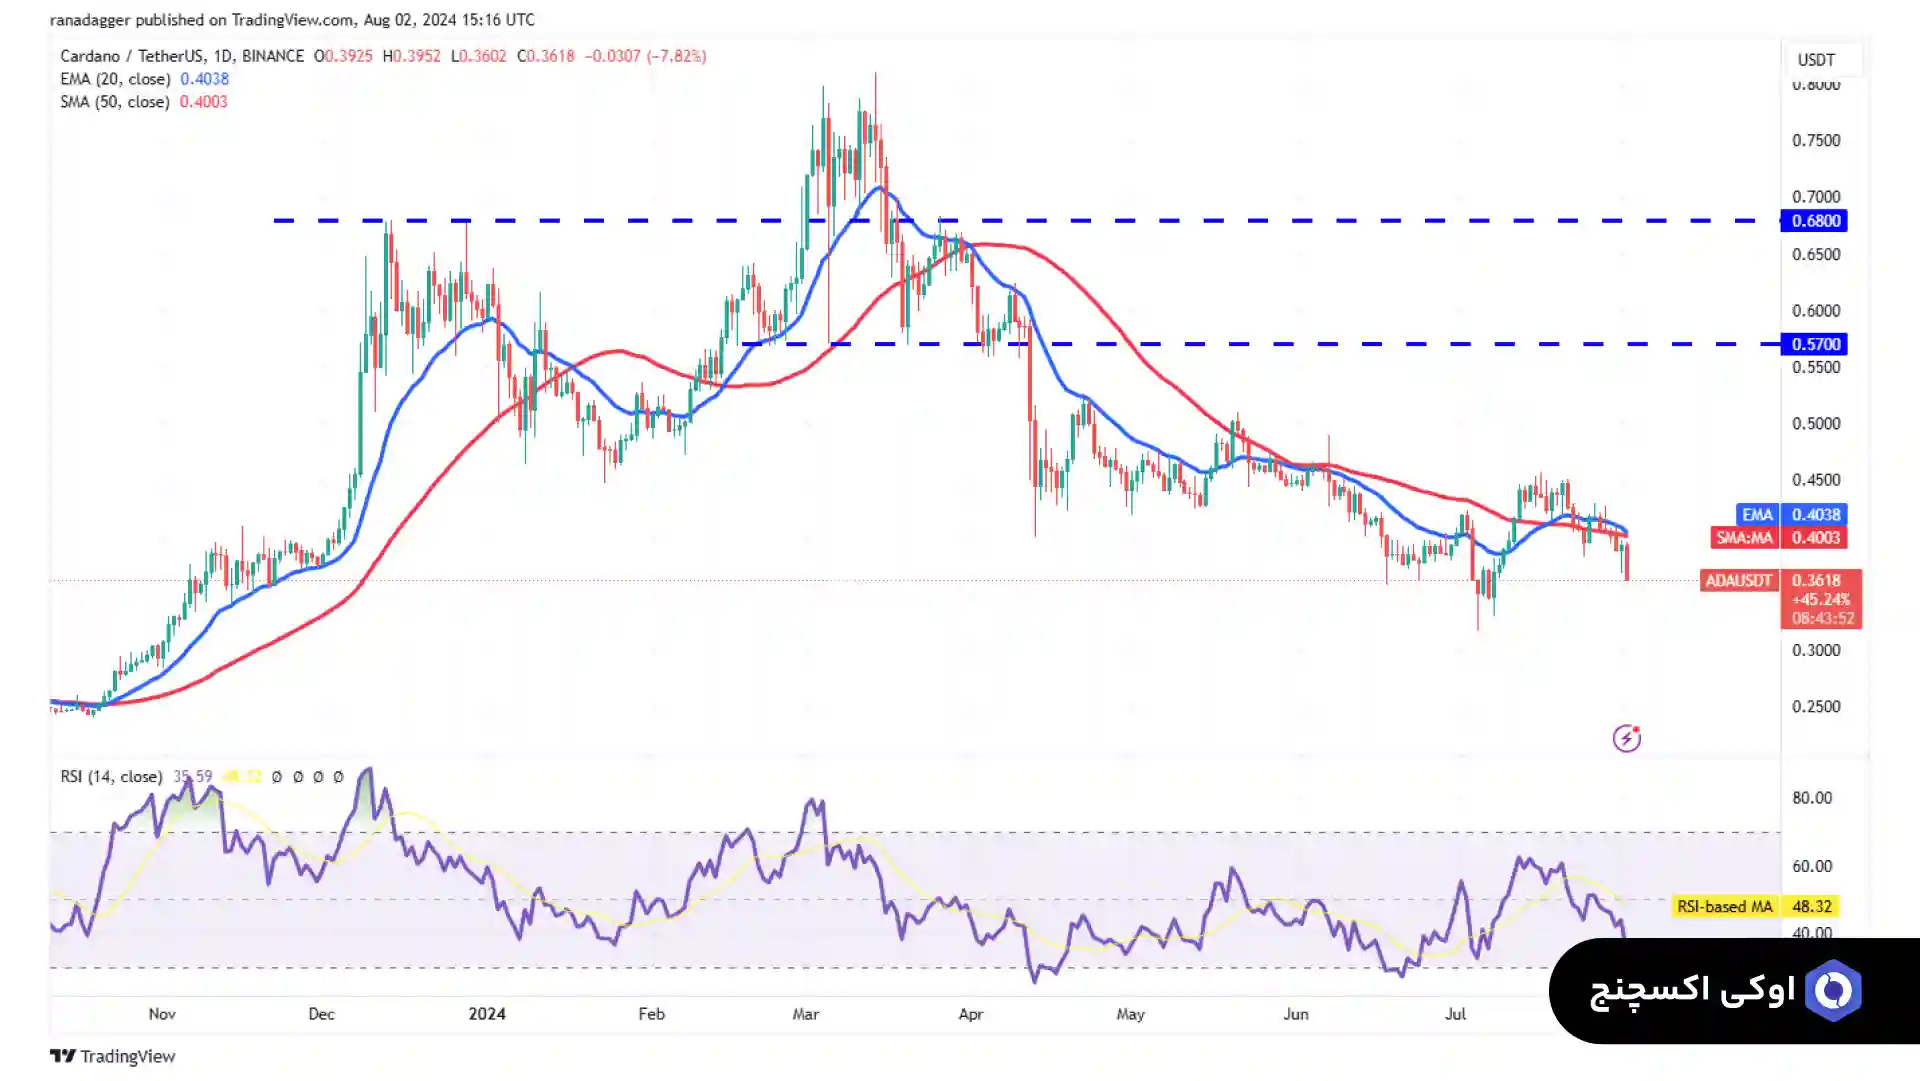The width and height of the screenshot is (1920, 1081).
Task: Click the OK Exchange hexagon logo
Action: point(1833,990)
